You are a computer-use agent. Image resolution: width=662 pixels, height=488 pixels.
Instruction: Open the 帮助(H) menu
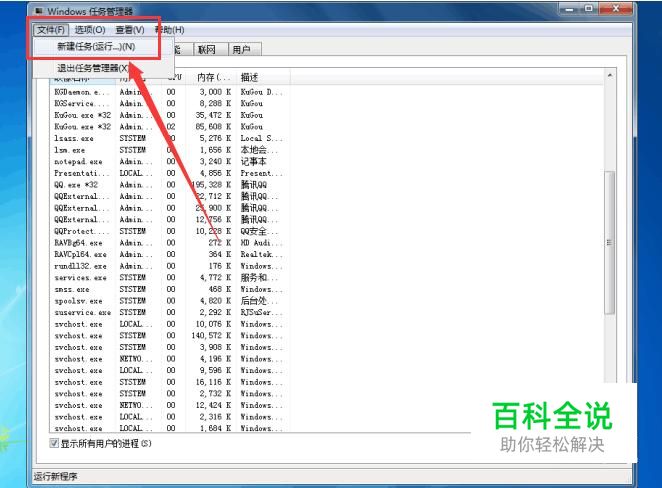170,30
